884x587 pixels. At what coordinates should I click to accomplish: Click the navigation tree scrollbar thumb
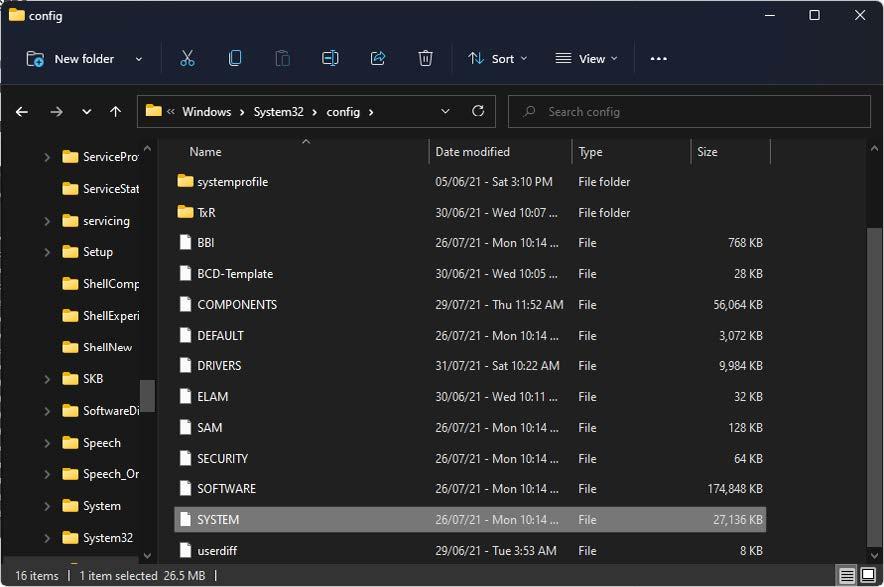[x=147, y=396]
